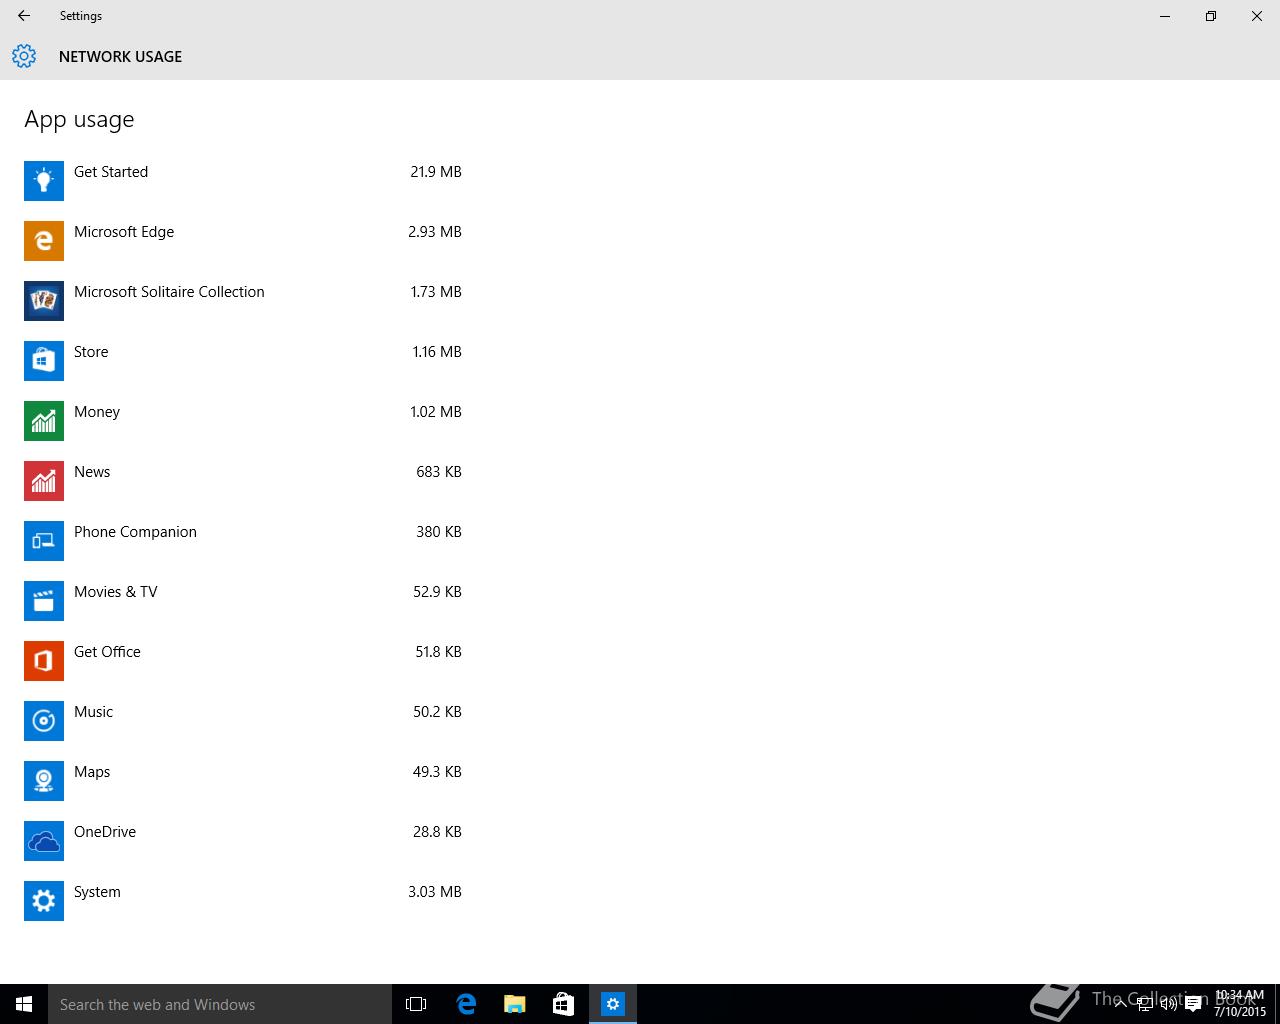Click the 1.73 MB usage value
Screen dimensions: 1280x1024
(436, 292)
